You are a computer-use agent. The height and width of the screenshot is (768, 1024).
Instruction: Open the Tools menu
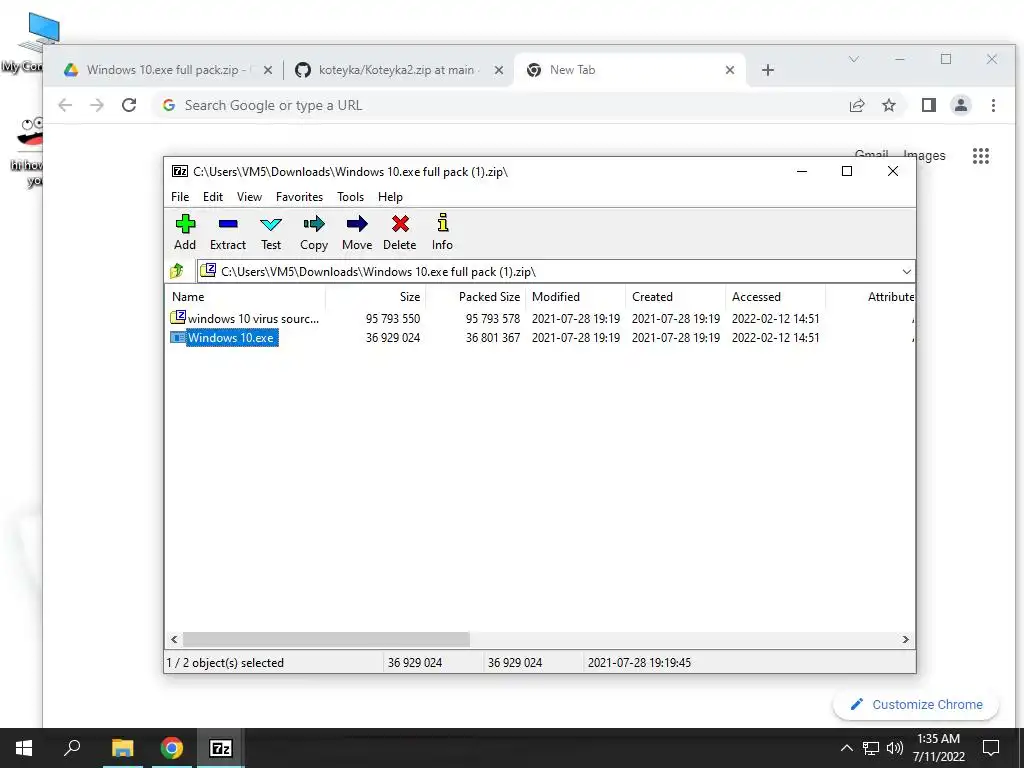[350, 197]
